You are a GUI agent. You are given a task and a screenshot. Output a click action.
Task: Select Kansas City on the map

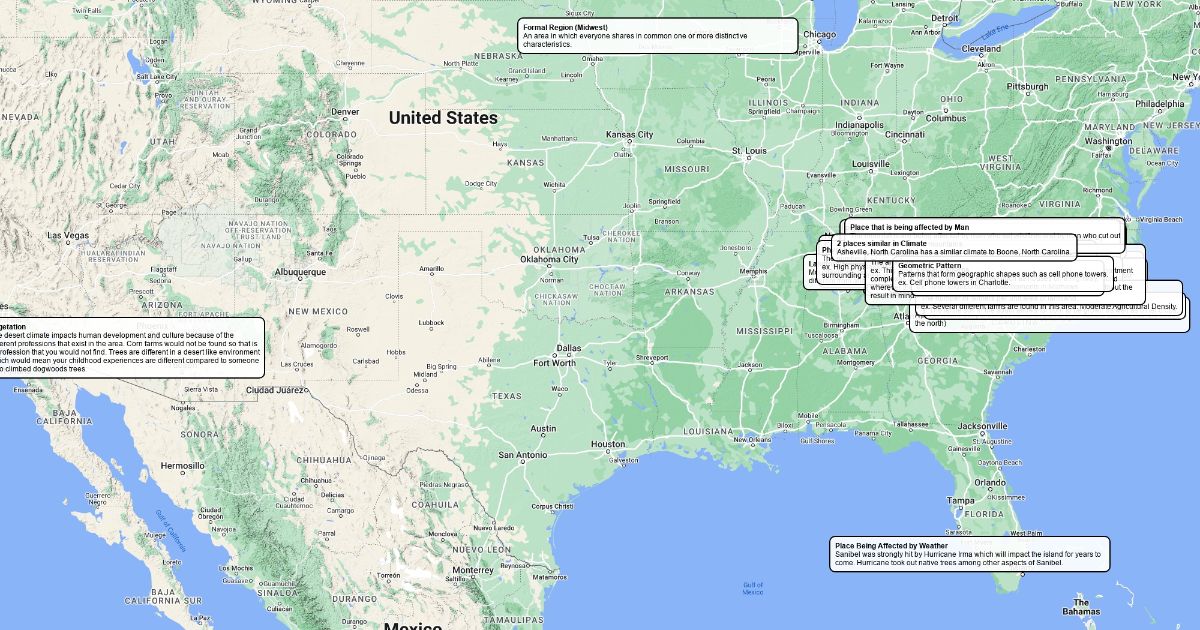click(x=629, y=135)
